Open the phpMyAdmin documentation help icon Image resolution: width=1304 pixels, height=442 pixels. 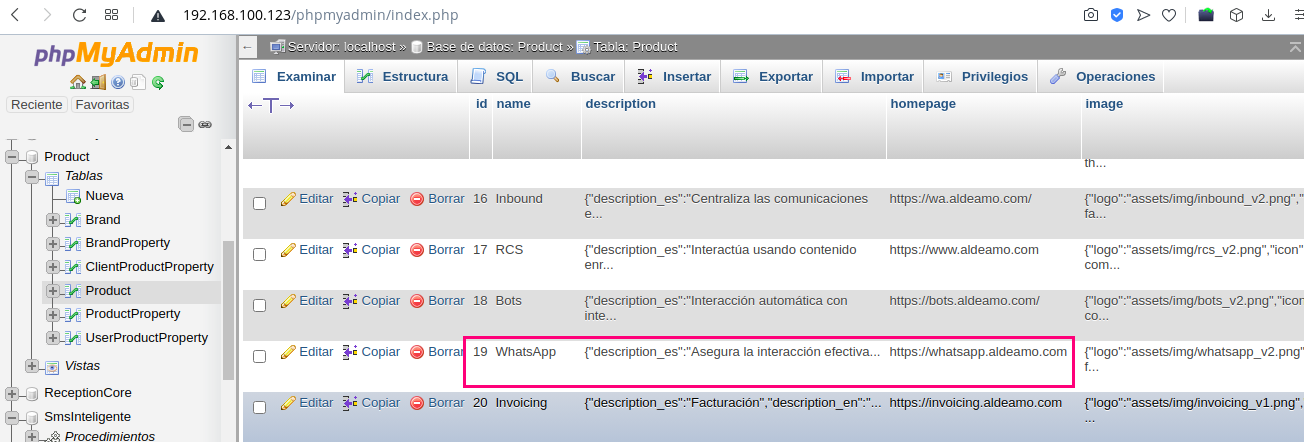(x=118, y=82)
